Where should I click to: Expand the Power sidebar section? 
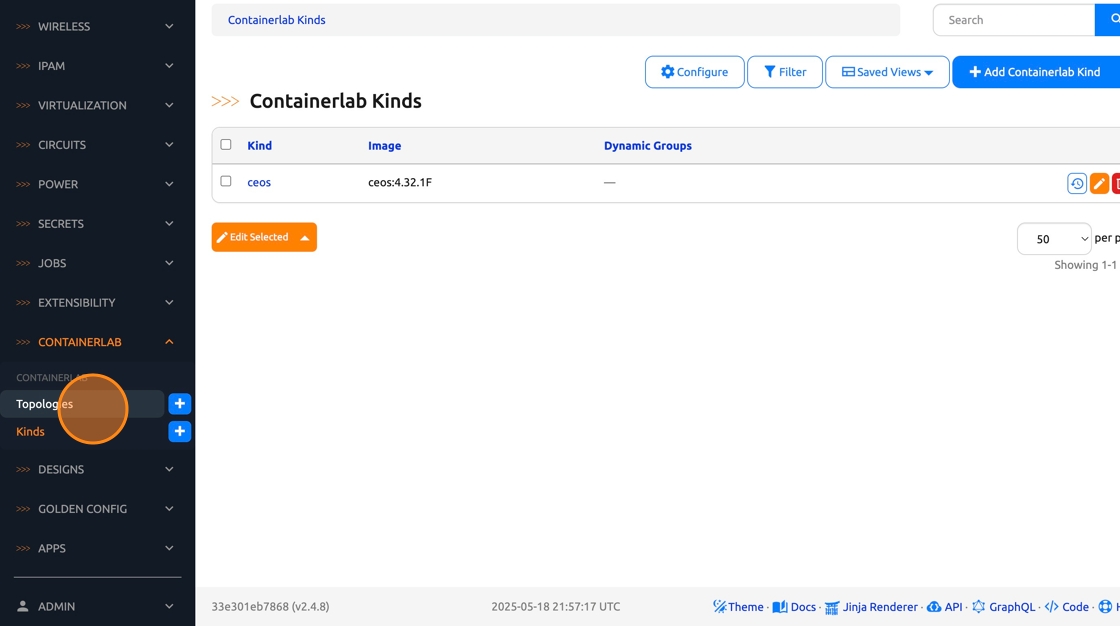pyautogui.click(x=97, y=184)
